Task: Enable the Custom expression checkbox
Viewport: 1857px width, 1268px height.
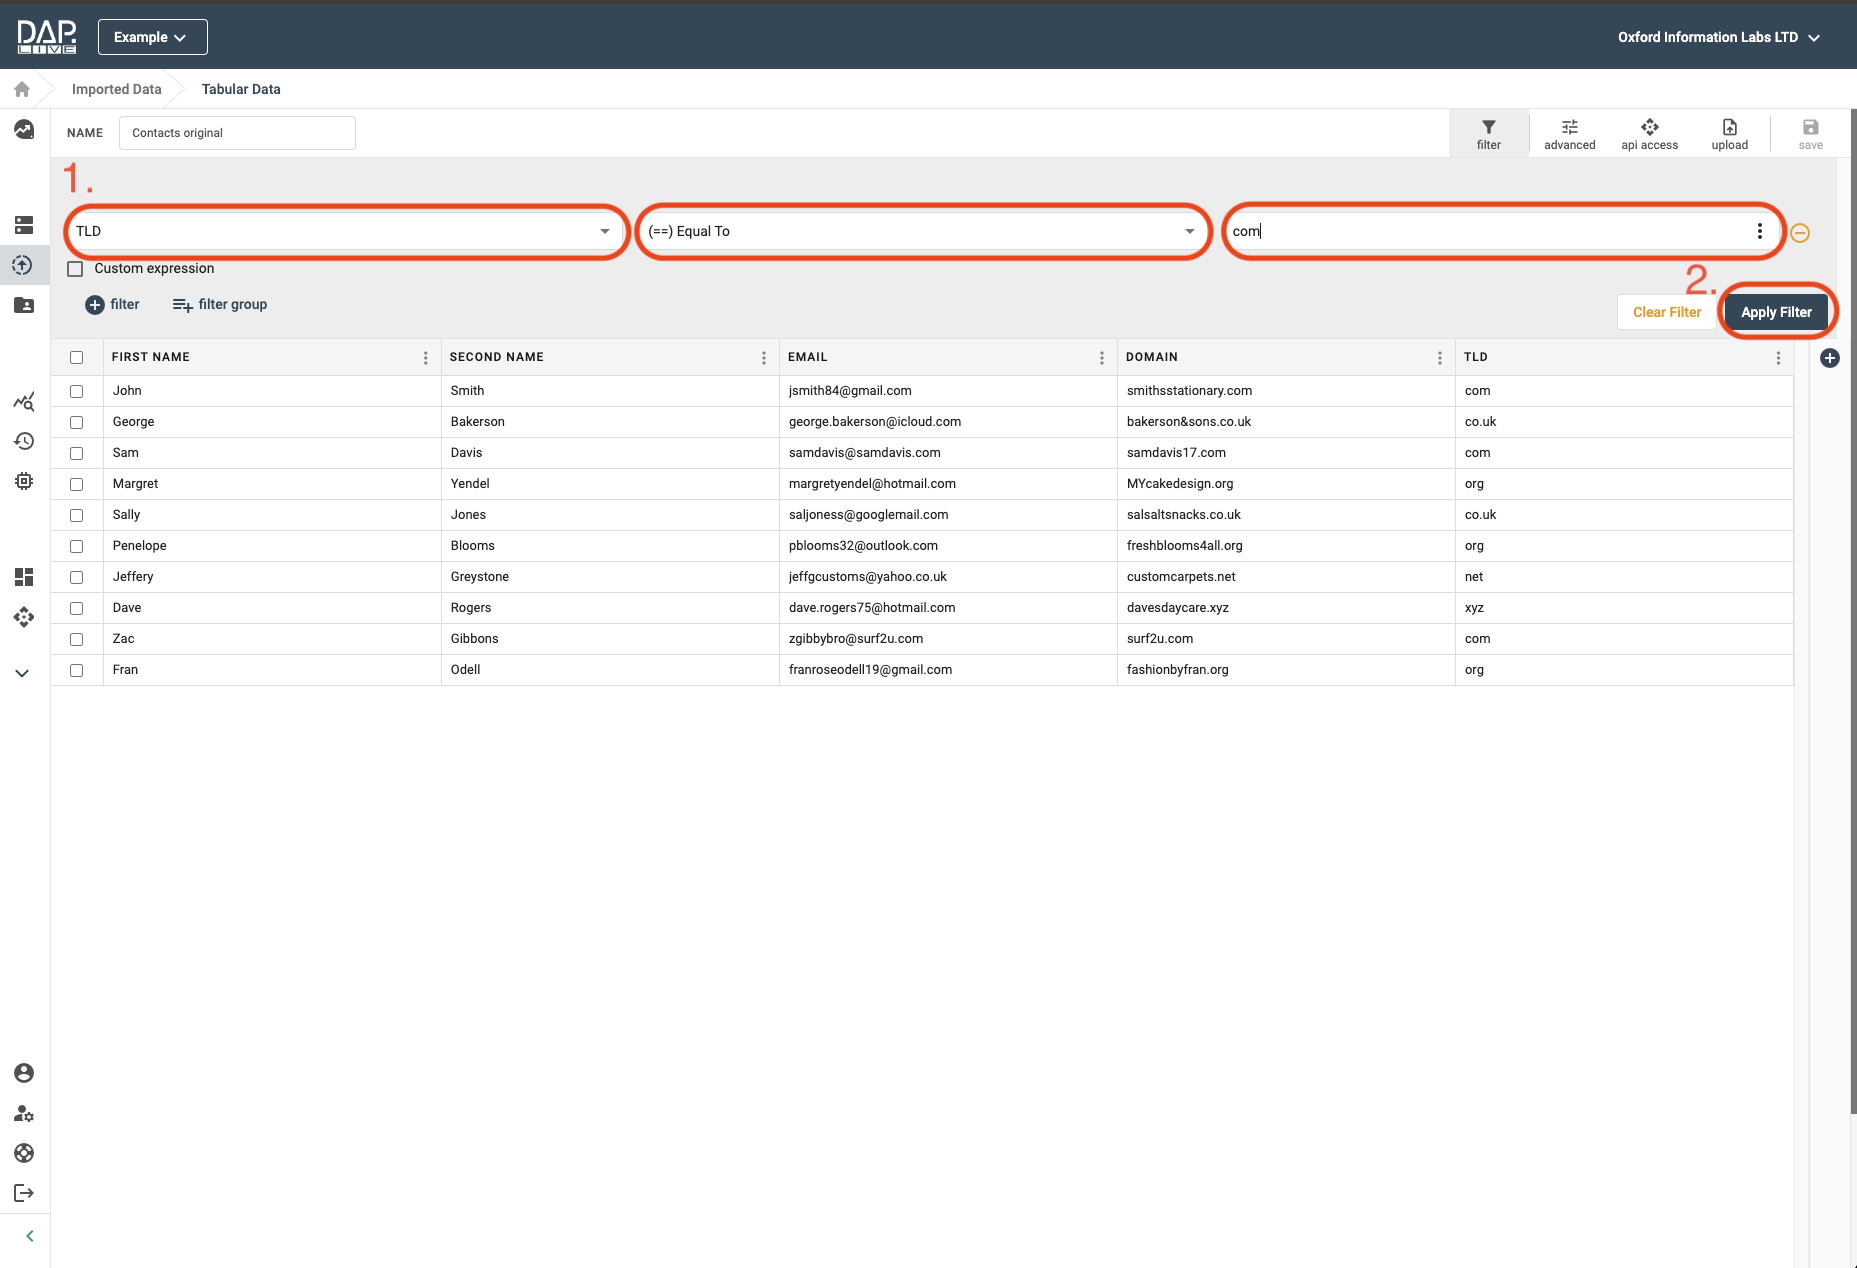Action: (x=75, y=269)
